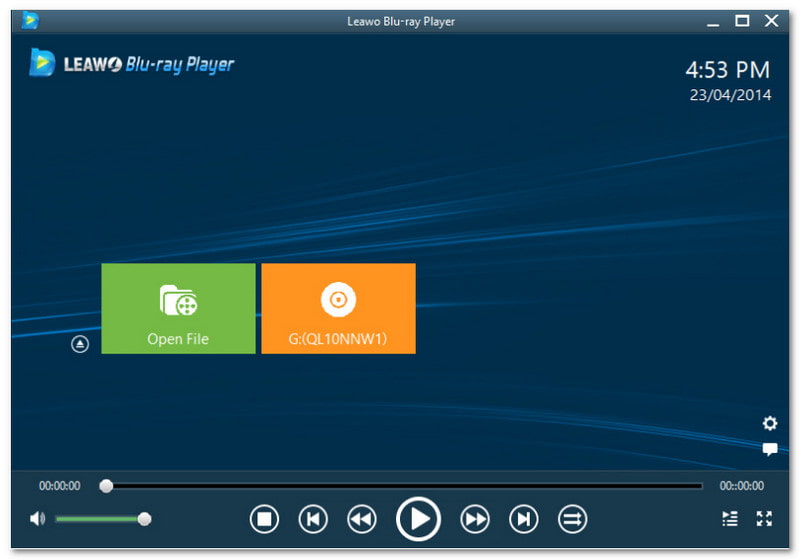The image size is (800, 560).
Task: Start playback with the Play button
Action: 418,519
